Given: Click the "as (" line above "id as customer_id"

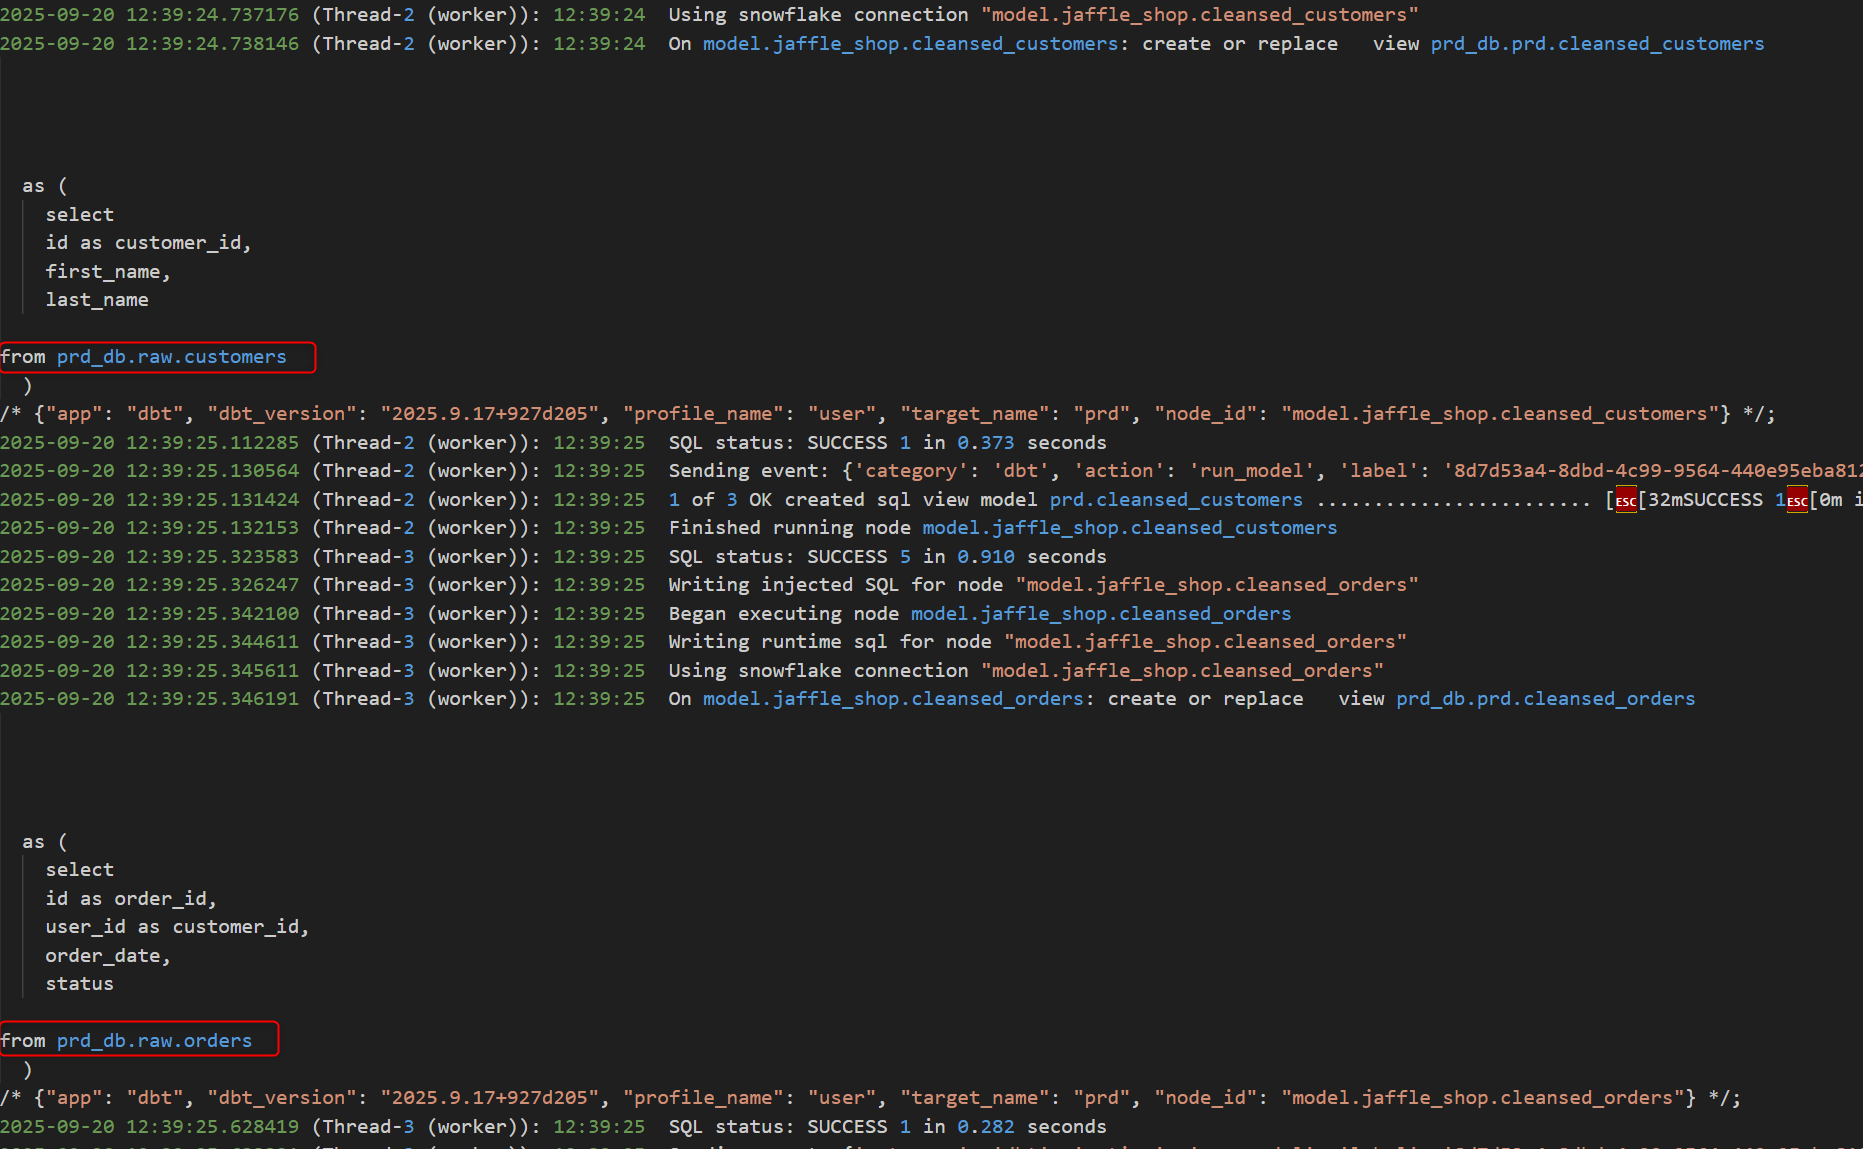Looking at the screenshot, I should [x=45, y=186].
